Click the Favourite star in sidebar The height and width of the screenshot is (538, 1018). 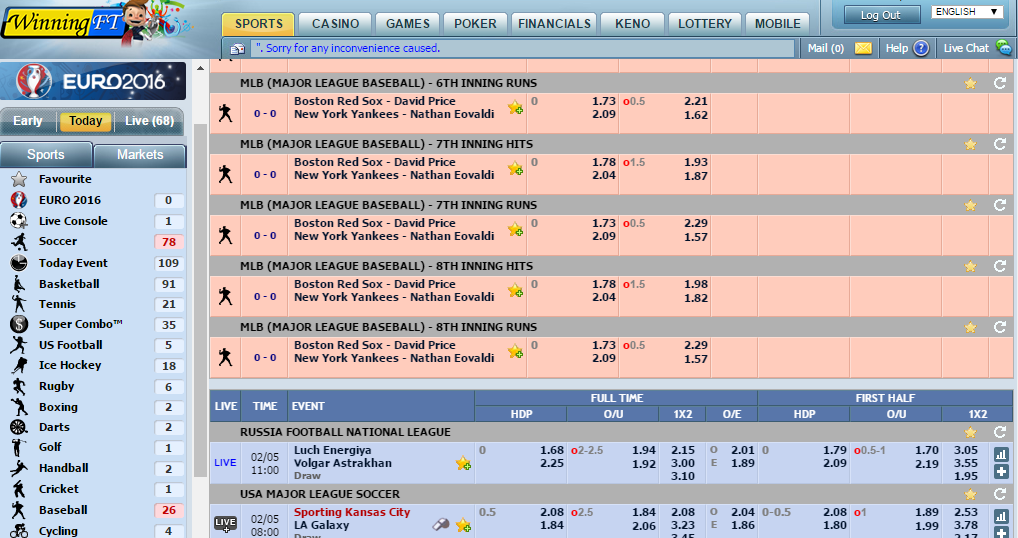pyautogui.click(x=19, y=179)
